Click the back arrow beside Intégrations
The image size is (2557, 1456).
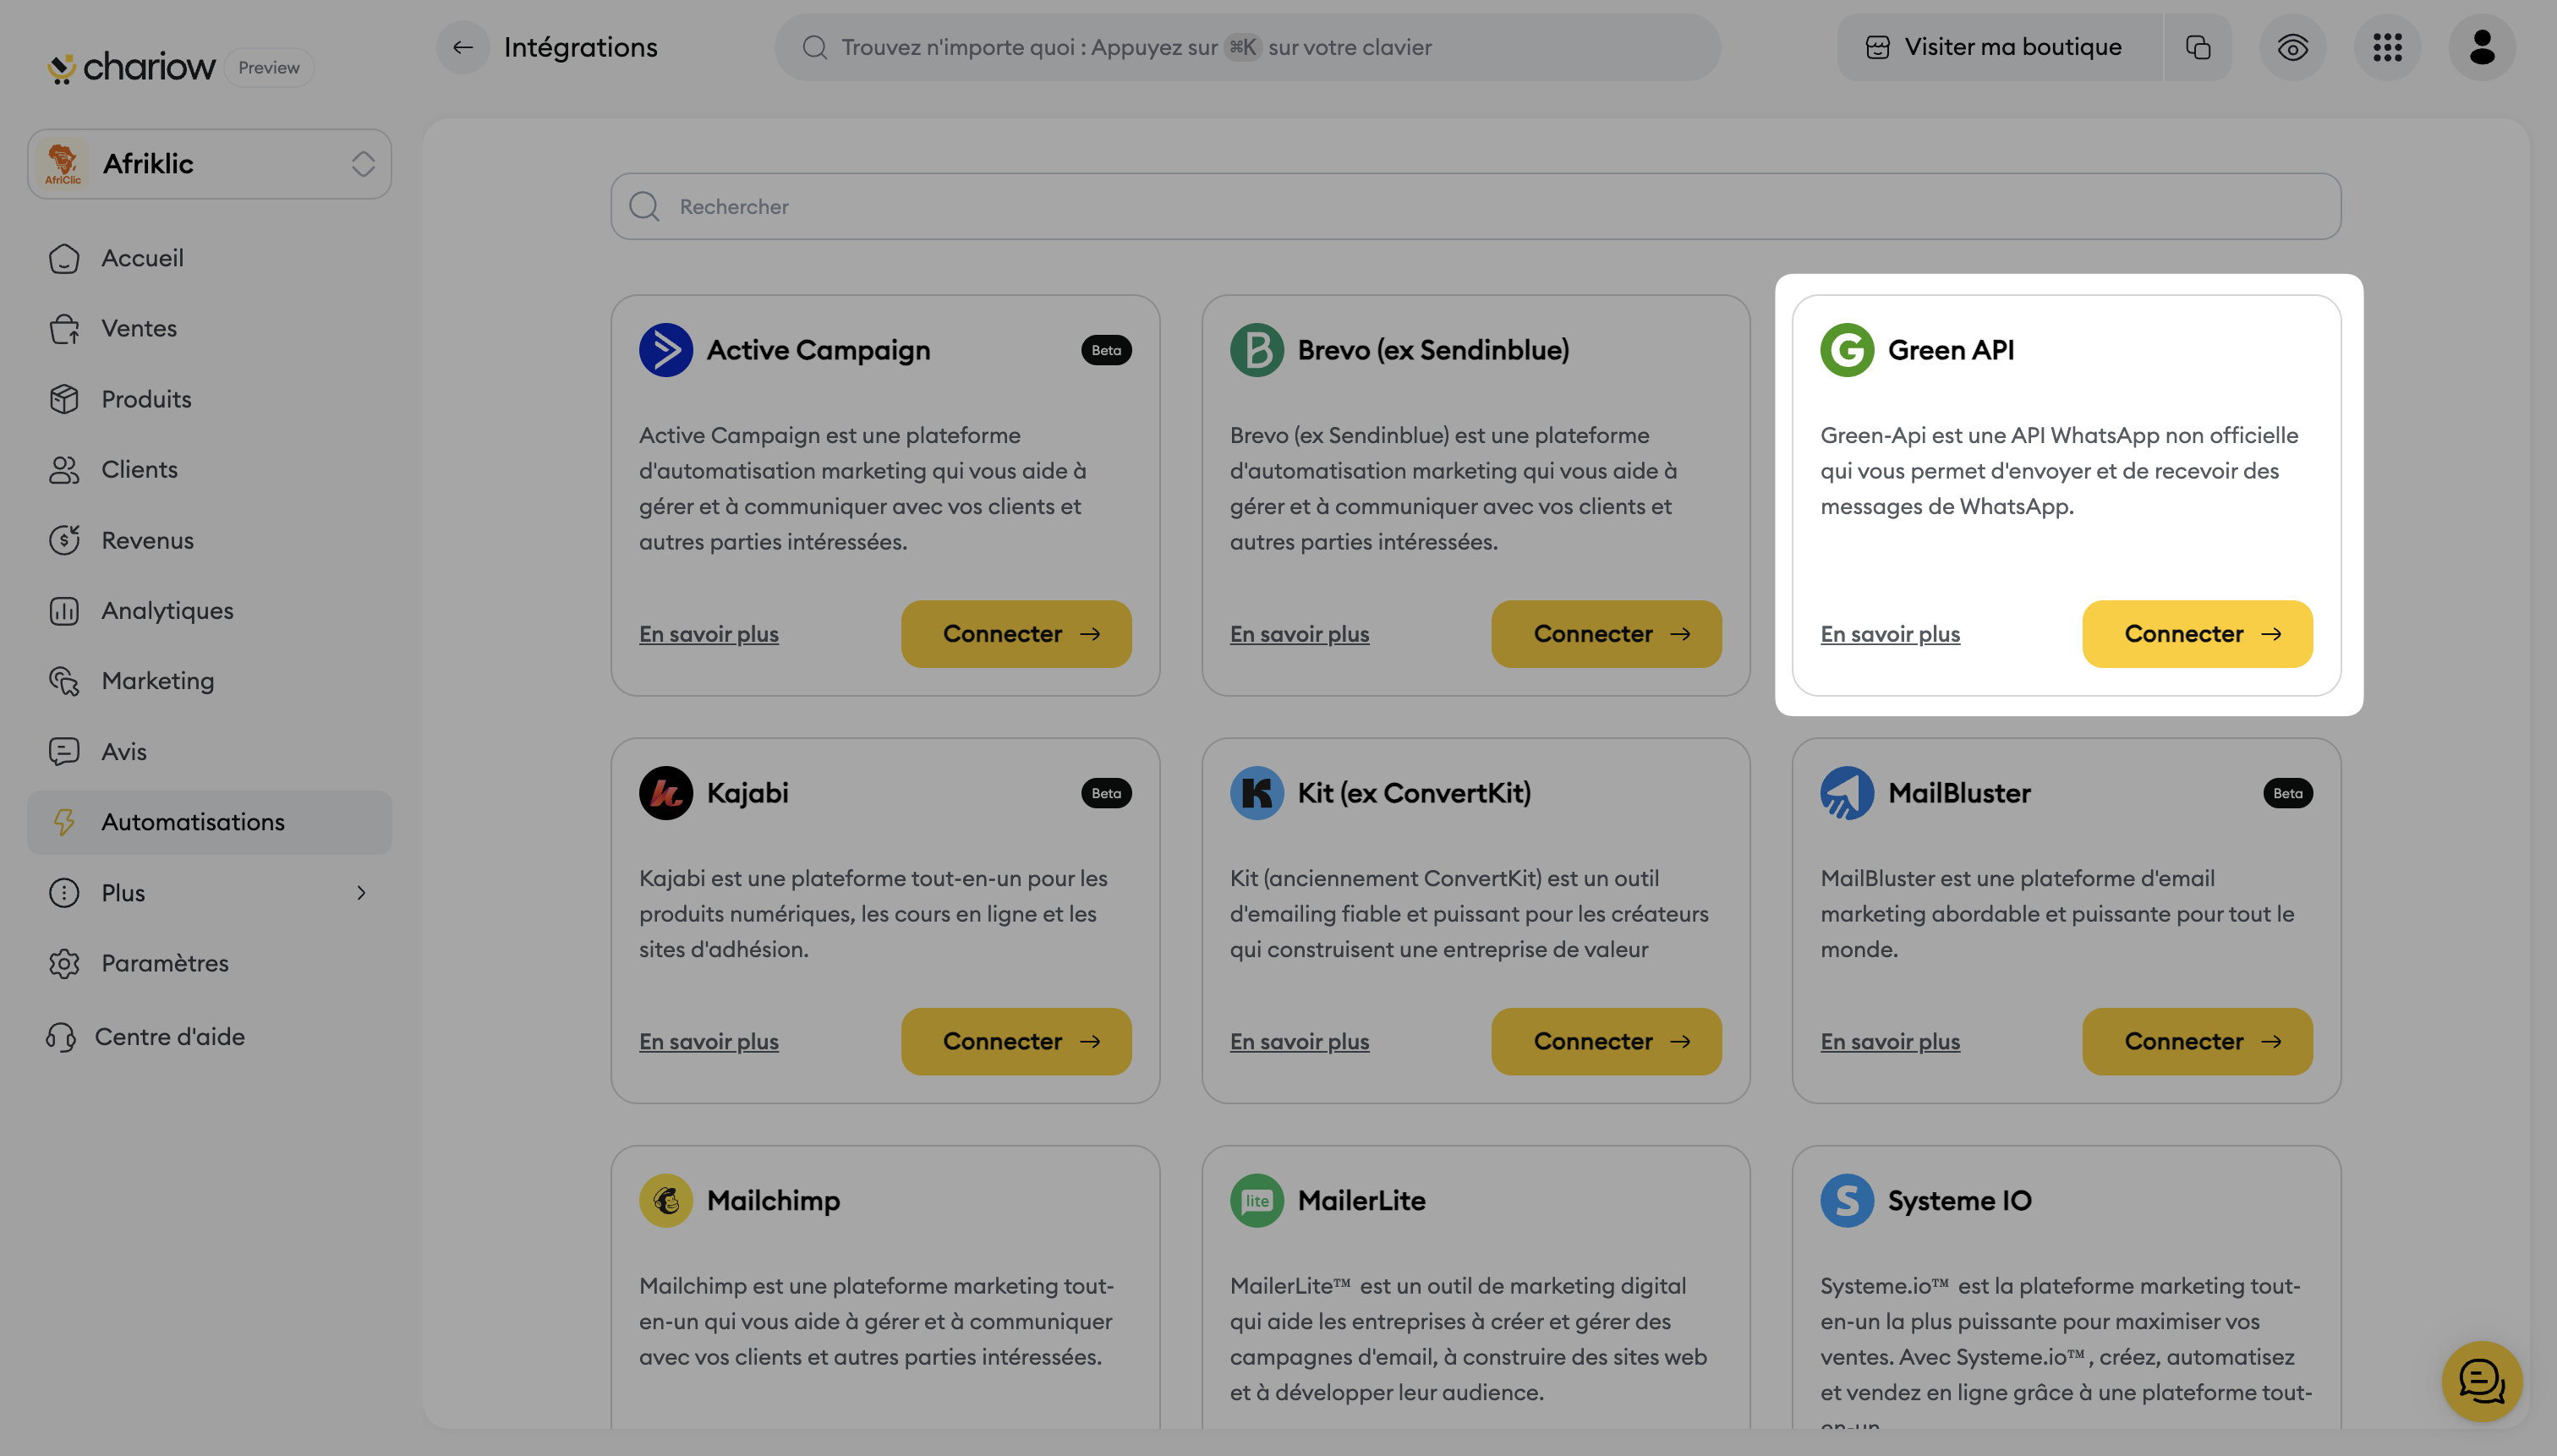pos(462,47)
